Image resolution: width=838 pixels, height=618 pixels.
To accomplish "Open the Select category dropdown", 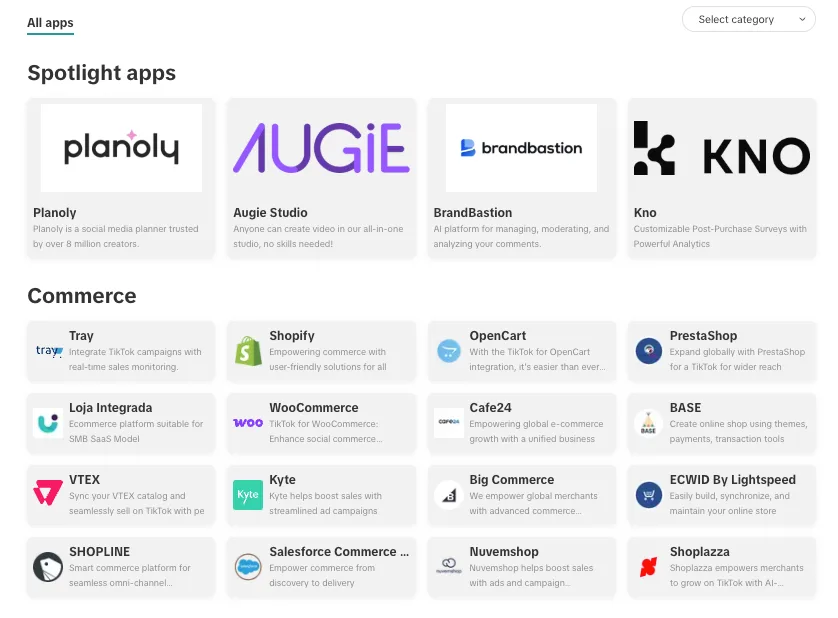I will pos(748,19).
